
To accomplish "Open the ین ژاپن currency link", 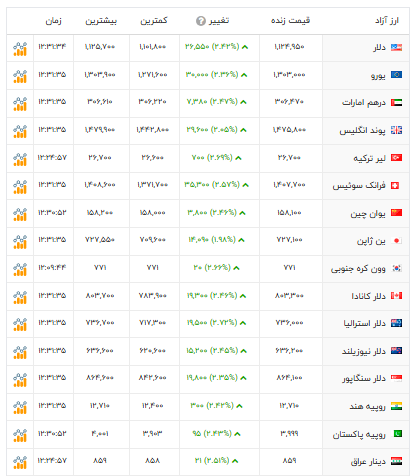I will [371, 241].
